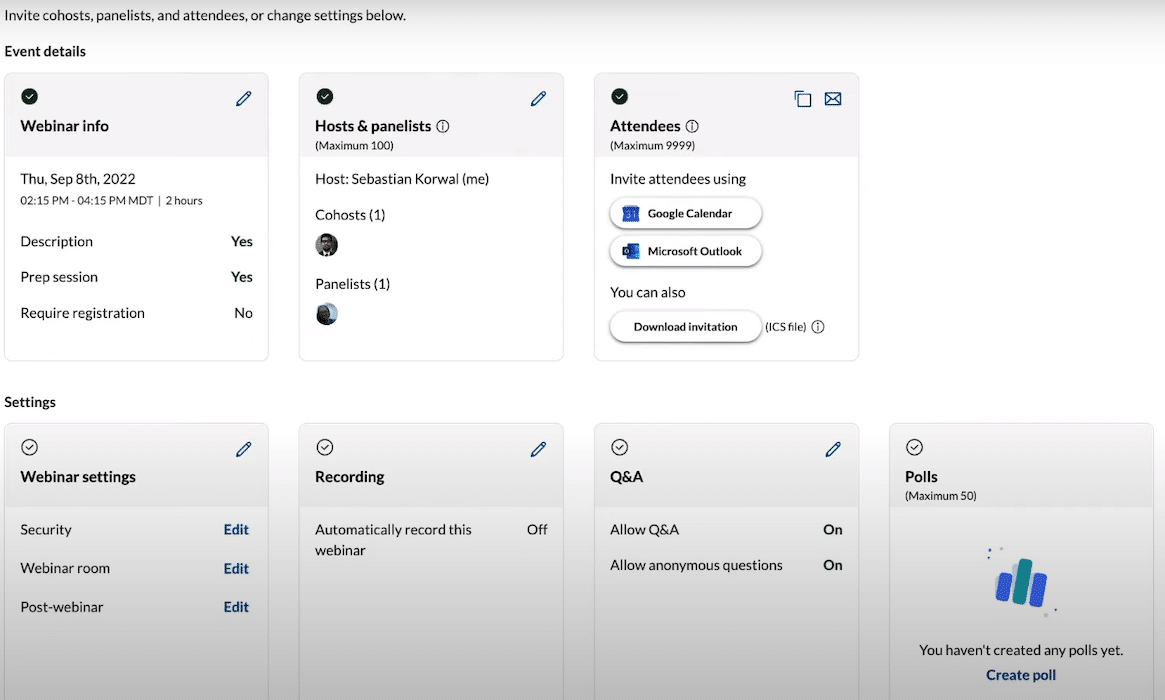Edit the Q&A settings pencil

click(x=833, y=448)
